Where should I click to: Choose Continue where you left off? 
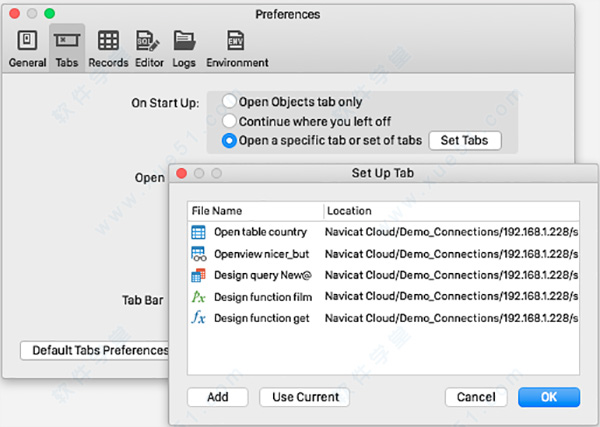(x=230, y=120)
